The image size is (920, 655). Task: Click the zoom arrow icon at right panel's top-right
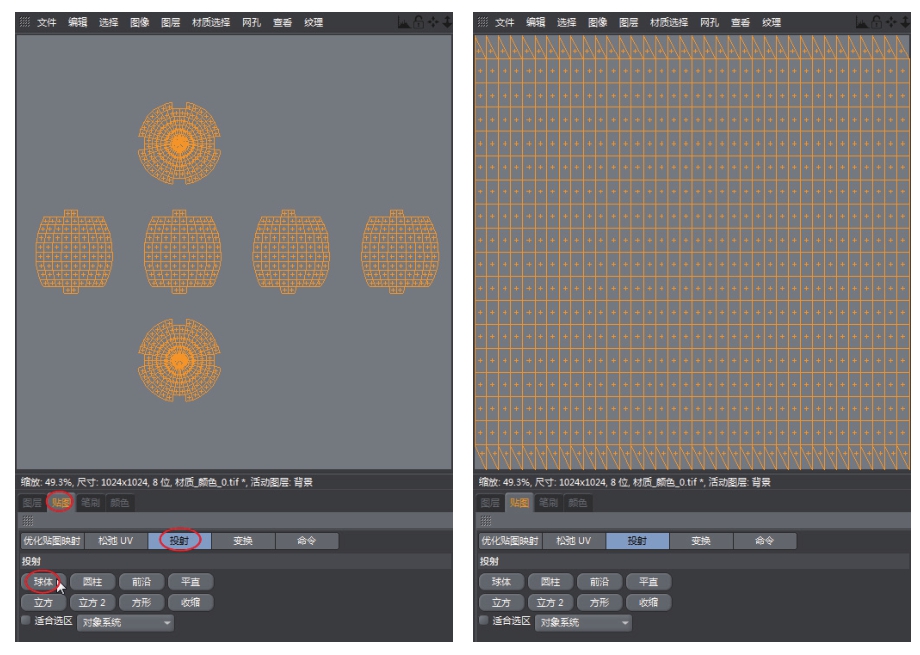(x=904, y=21)
